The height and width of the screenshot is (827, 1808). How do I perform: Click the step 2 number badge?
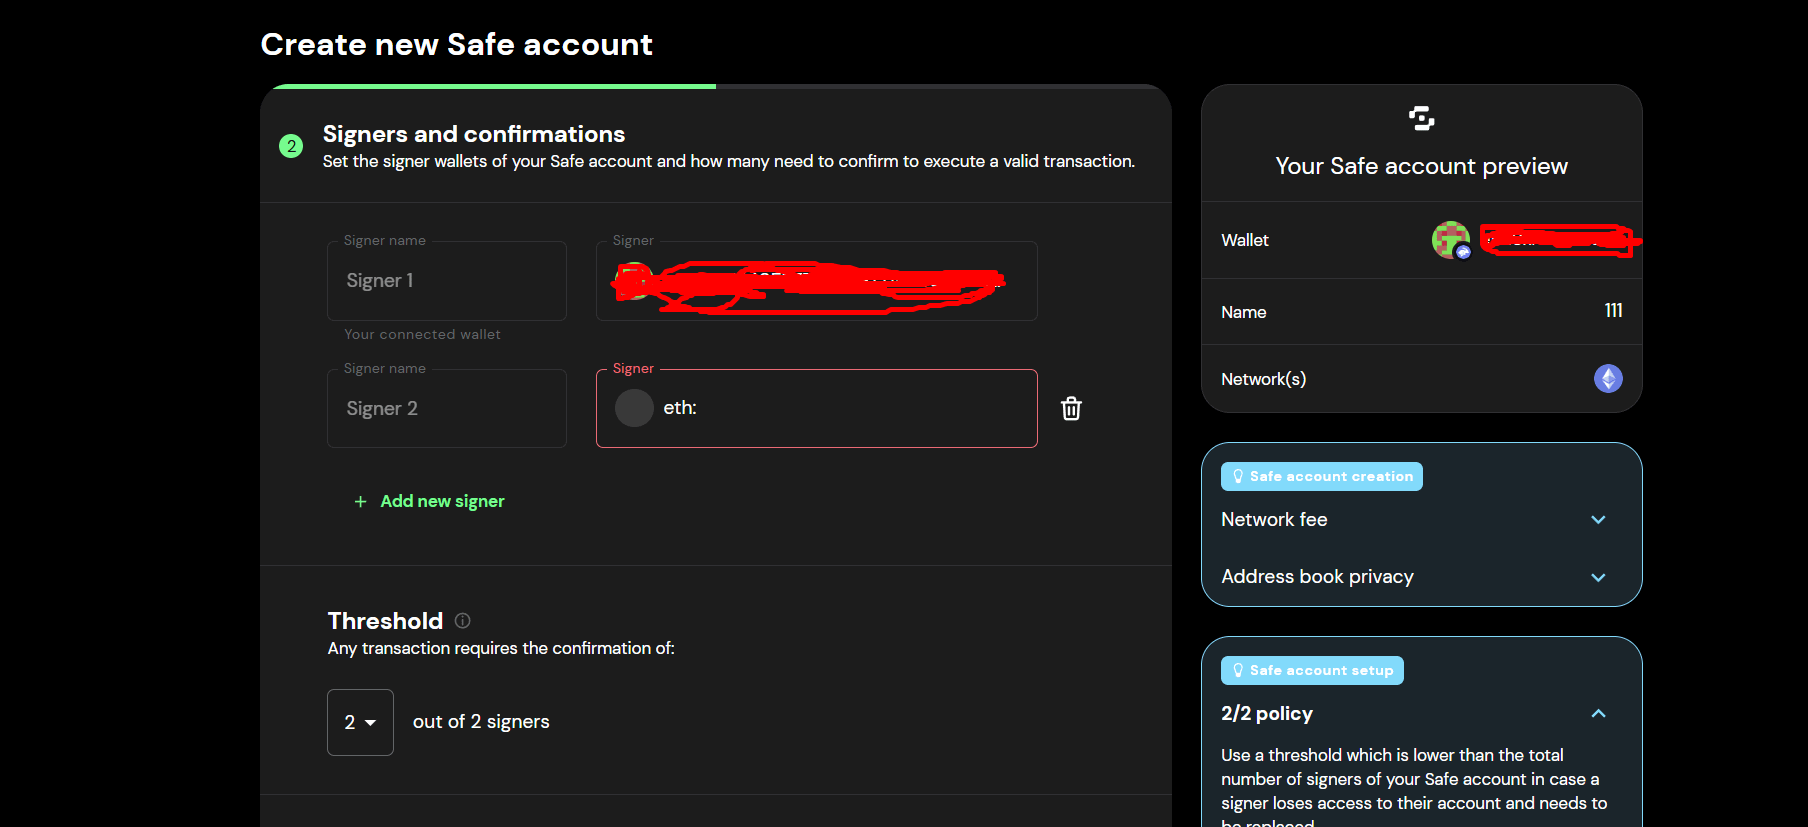click(x=291, y=146)
